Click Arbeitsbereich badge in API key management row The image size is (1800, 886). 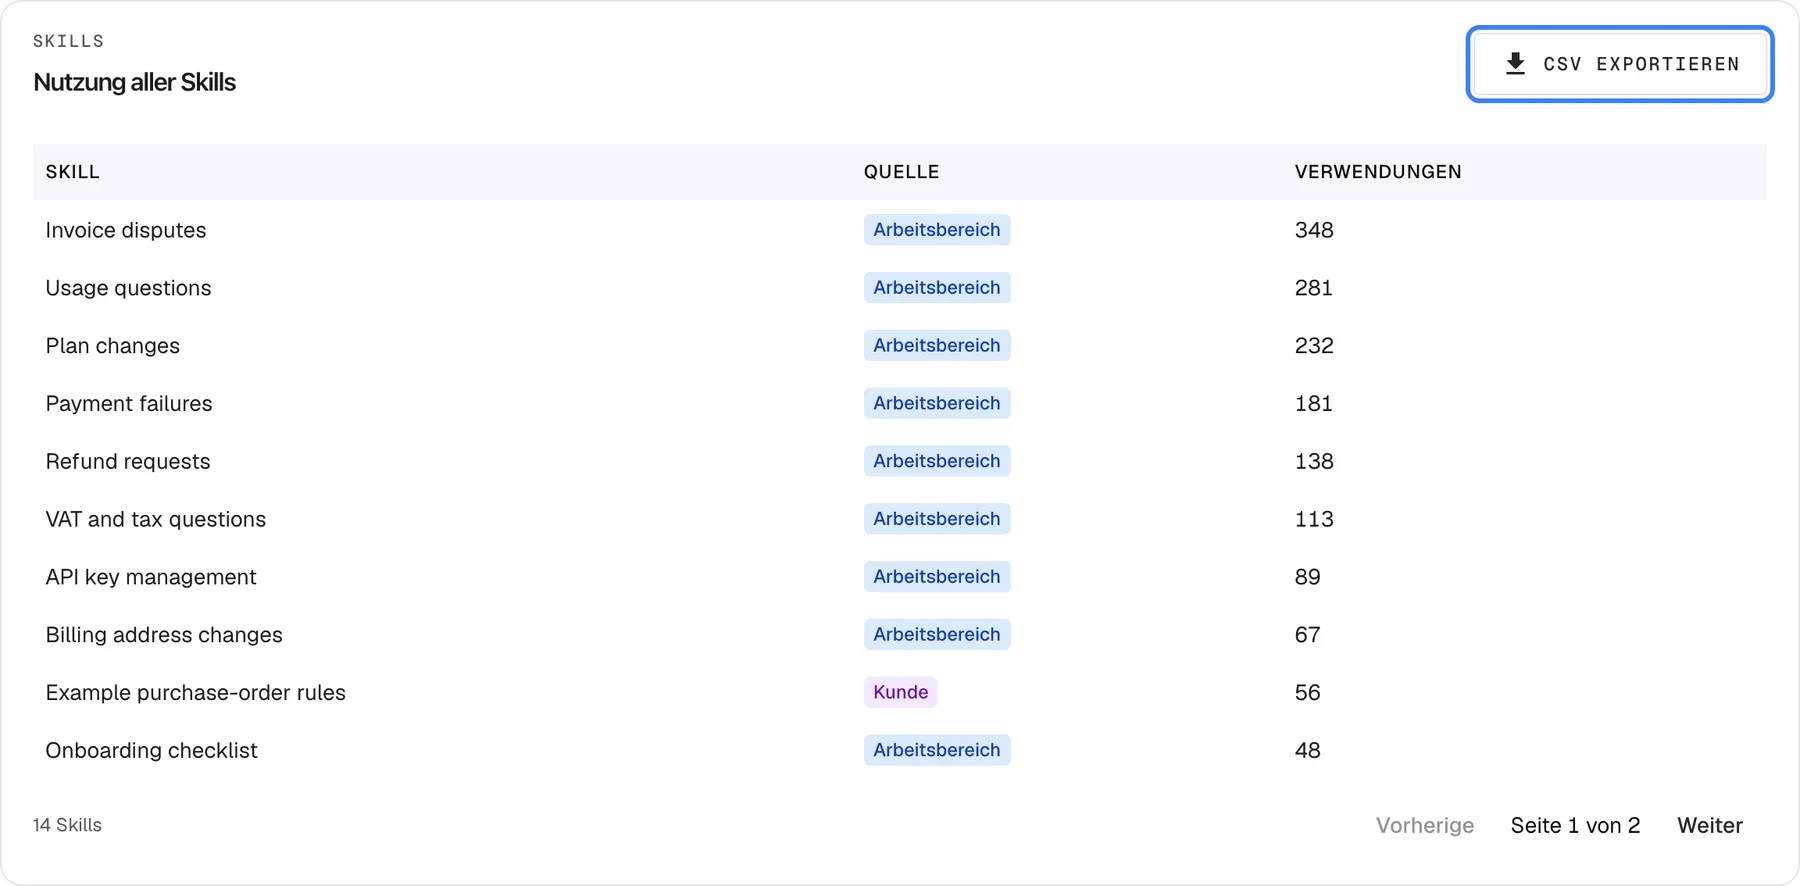pyautogui.click(x=937, y=577)
